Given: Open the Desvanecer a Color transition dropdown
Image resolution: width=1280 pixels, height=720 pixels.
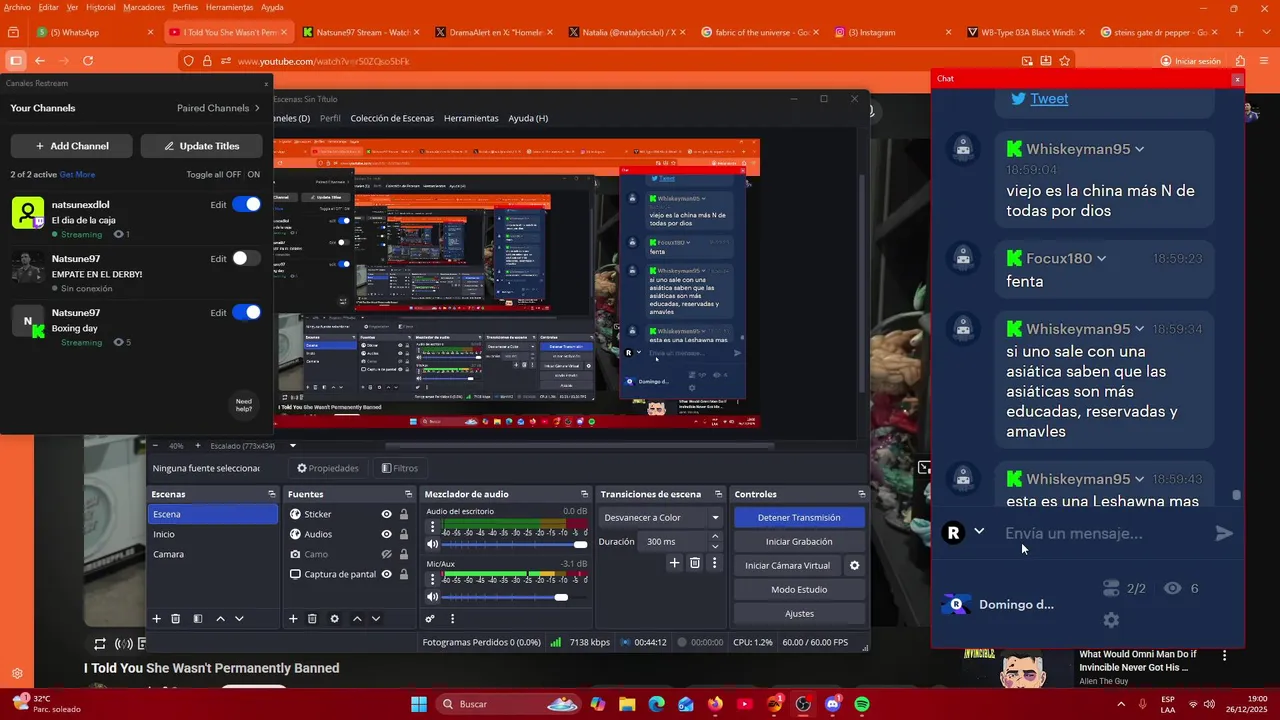Looking at the screenshot, I should (x=661, y=517).
